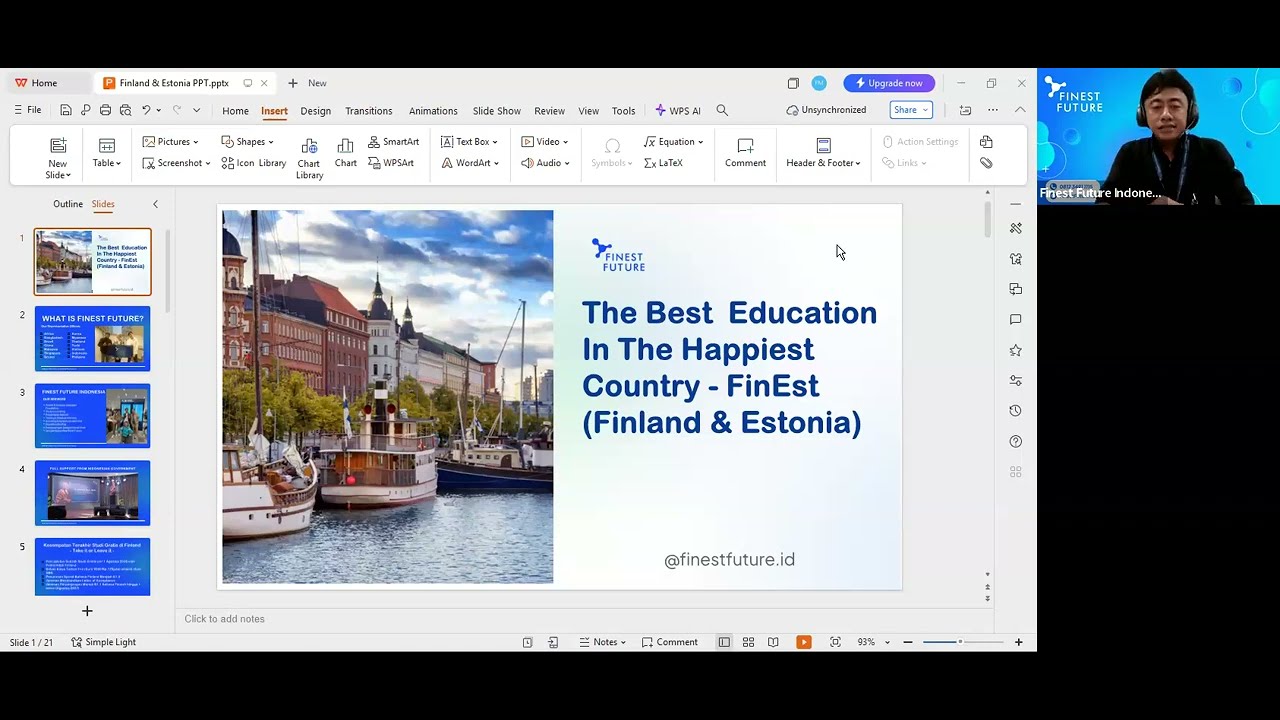Image resolution: width=1280 pixels, height=720 pixels.
Task: Insert a Chart from the ribbon
Action: tap(346, 153)
